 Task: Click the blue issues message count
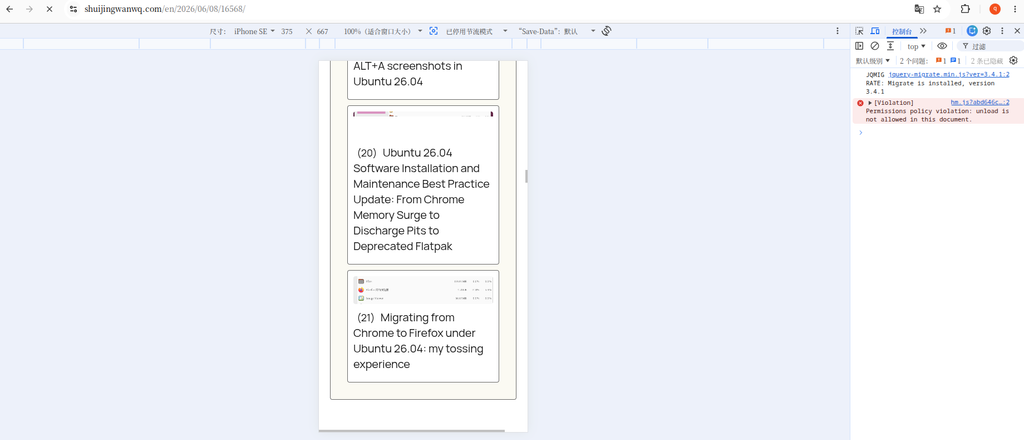(x=955, y=61)
